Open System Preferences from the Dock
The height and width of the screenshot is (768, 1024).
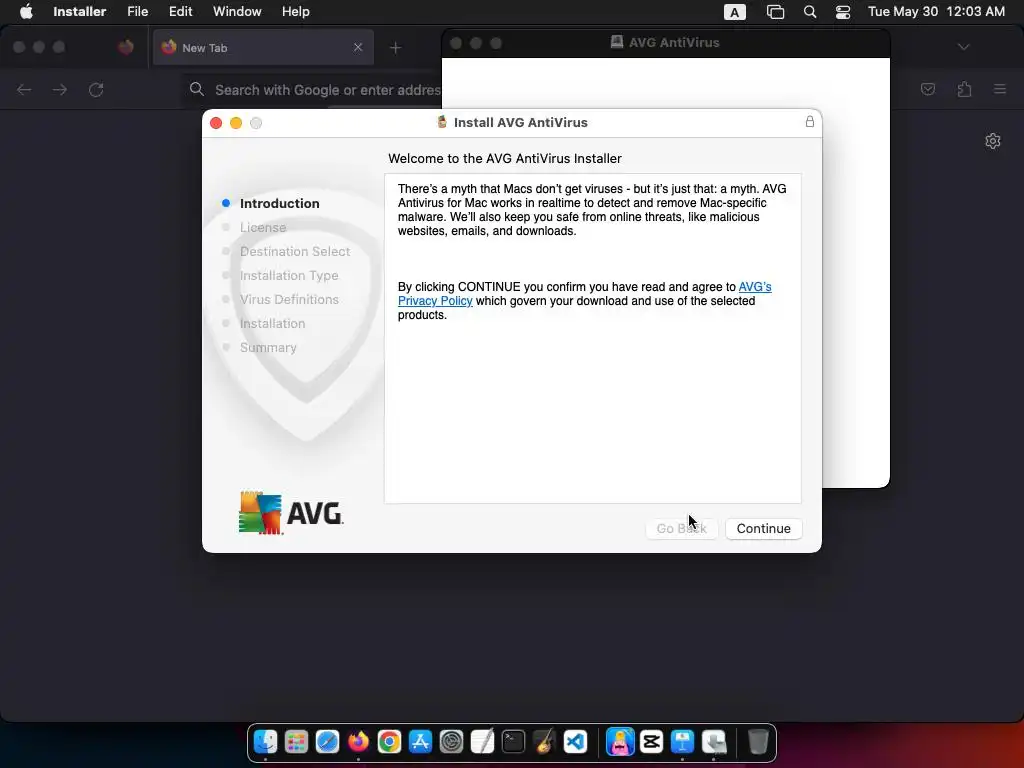click(x=451, y=742)
